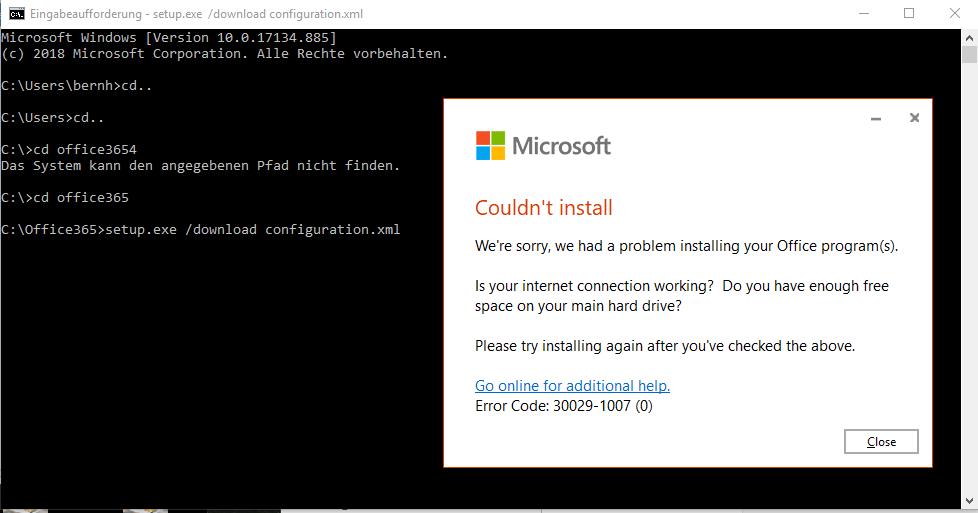Click the Microsoft four-color logo
Image resolution: width=978 pixels, height=513 pixels.
(x=490, y=145)
